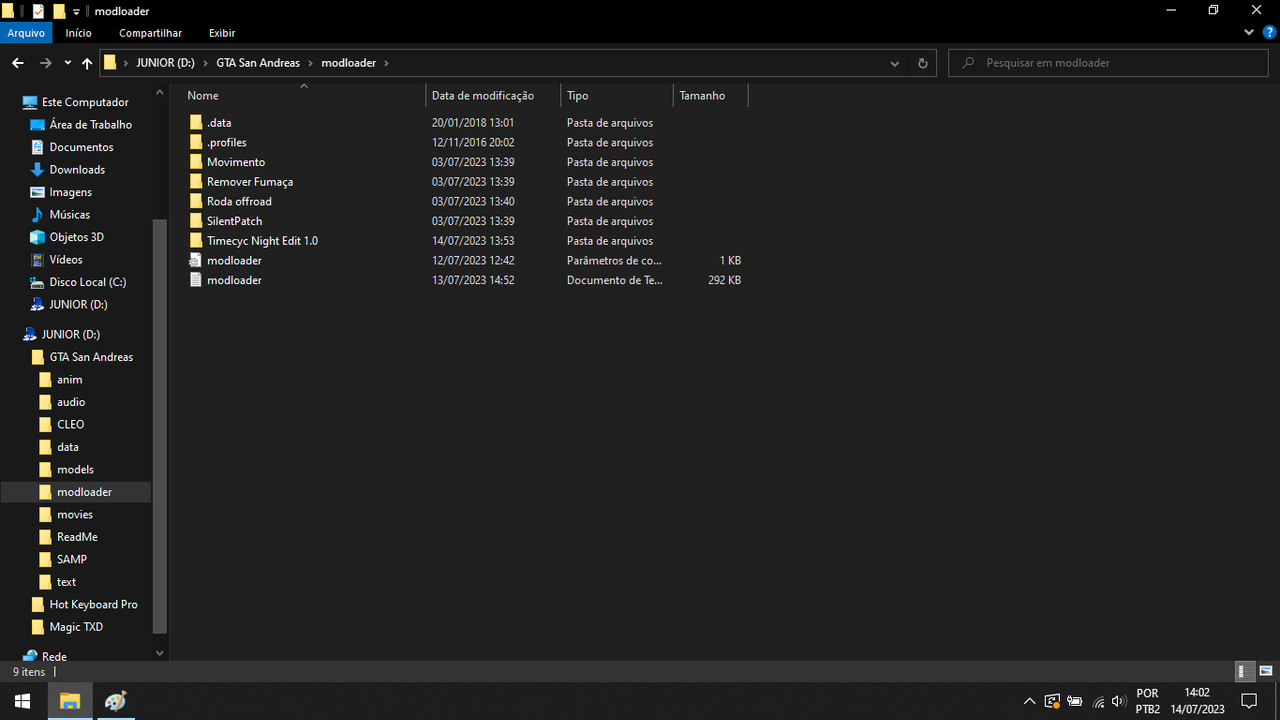Open Imagens in the sidebar
This screenshot has height=720, width=1280.
click(x=70, y=192)
